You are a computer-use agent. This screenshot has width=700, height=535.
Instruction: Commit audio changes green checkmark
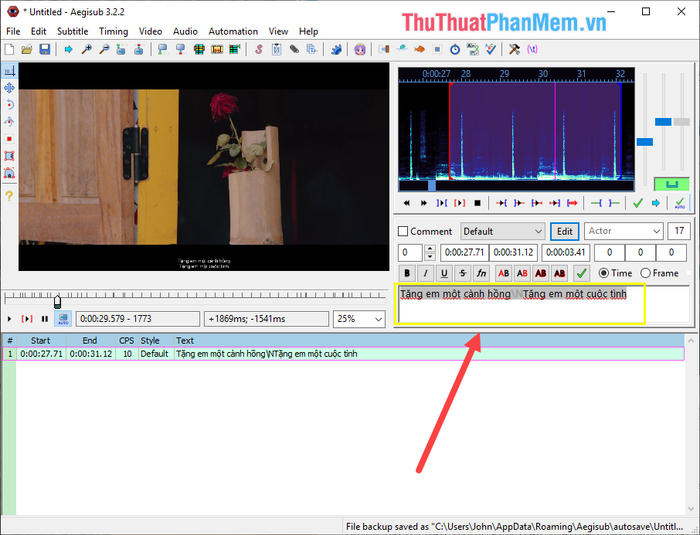coord(638,203)
